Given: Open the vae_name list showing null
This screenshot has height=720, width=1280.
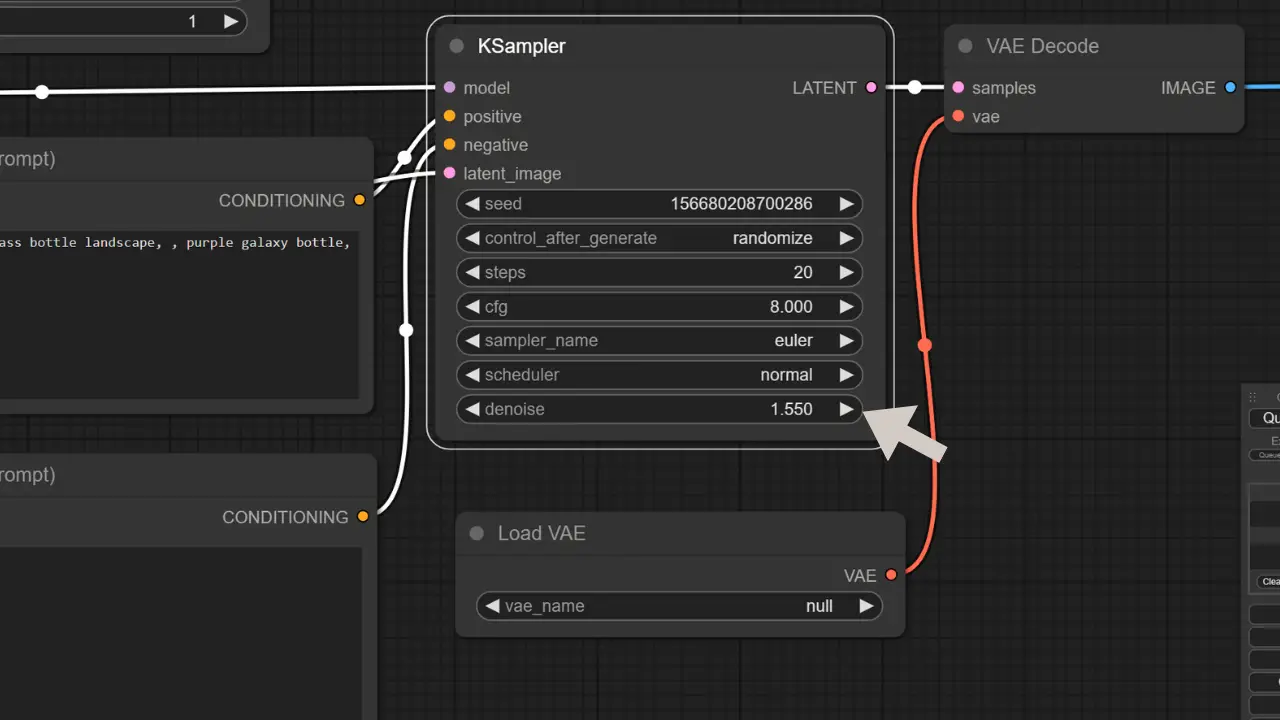Looking at the screenshot, I should pyautogui.click(x=679, y=606).
